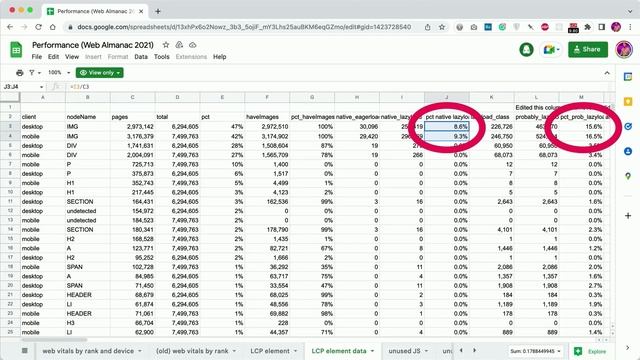Click the HEADER cell in row 21
The height and width of the screenshot is (360, 640).
[x=87, y=295]
